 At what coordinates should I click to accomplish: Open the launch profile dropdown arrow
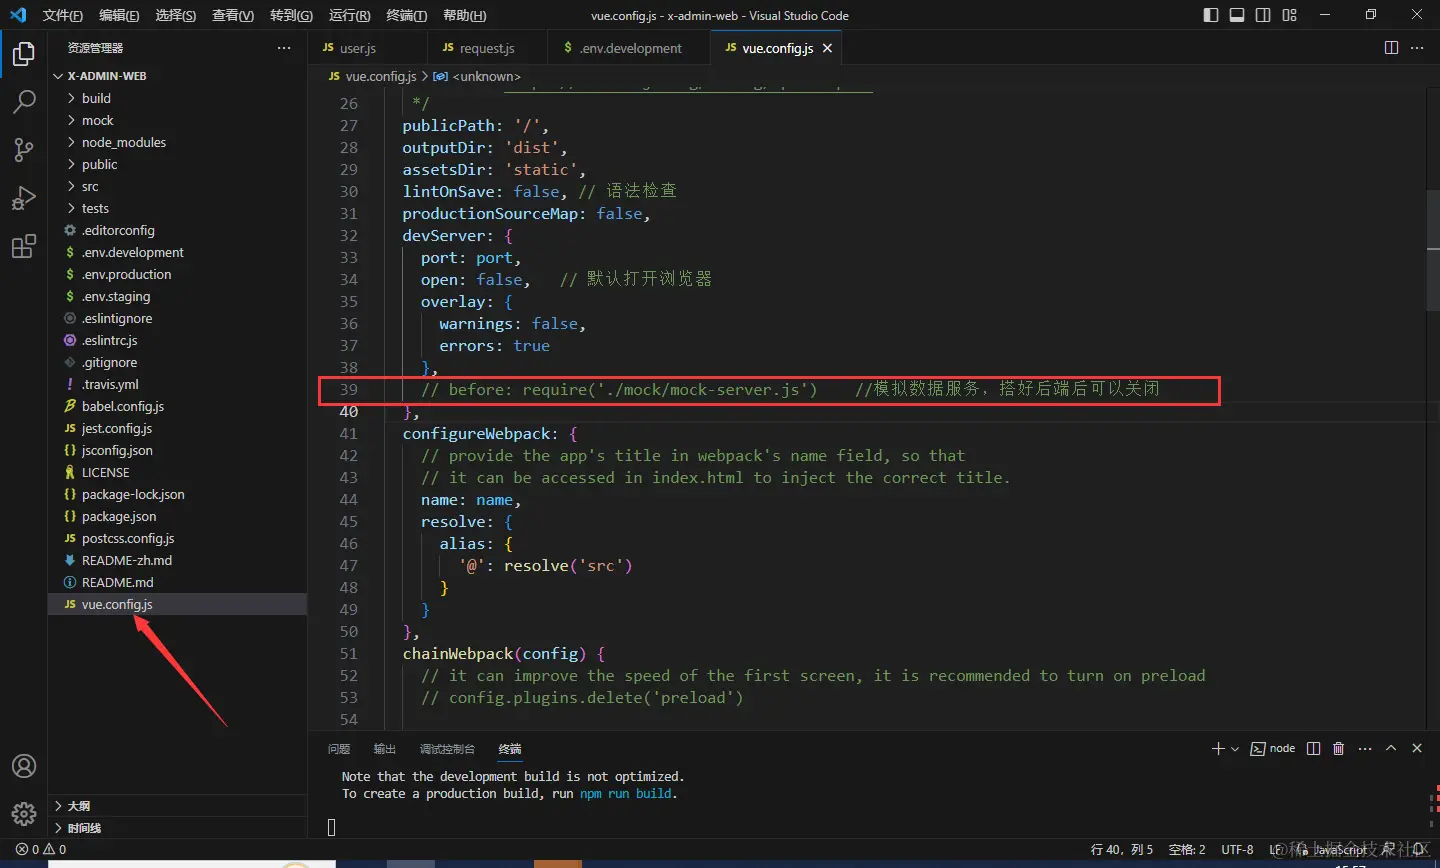coord(1235,748)
